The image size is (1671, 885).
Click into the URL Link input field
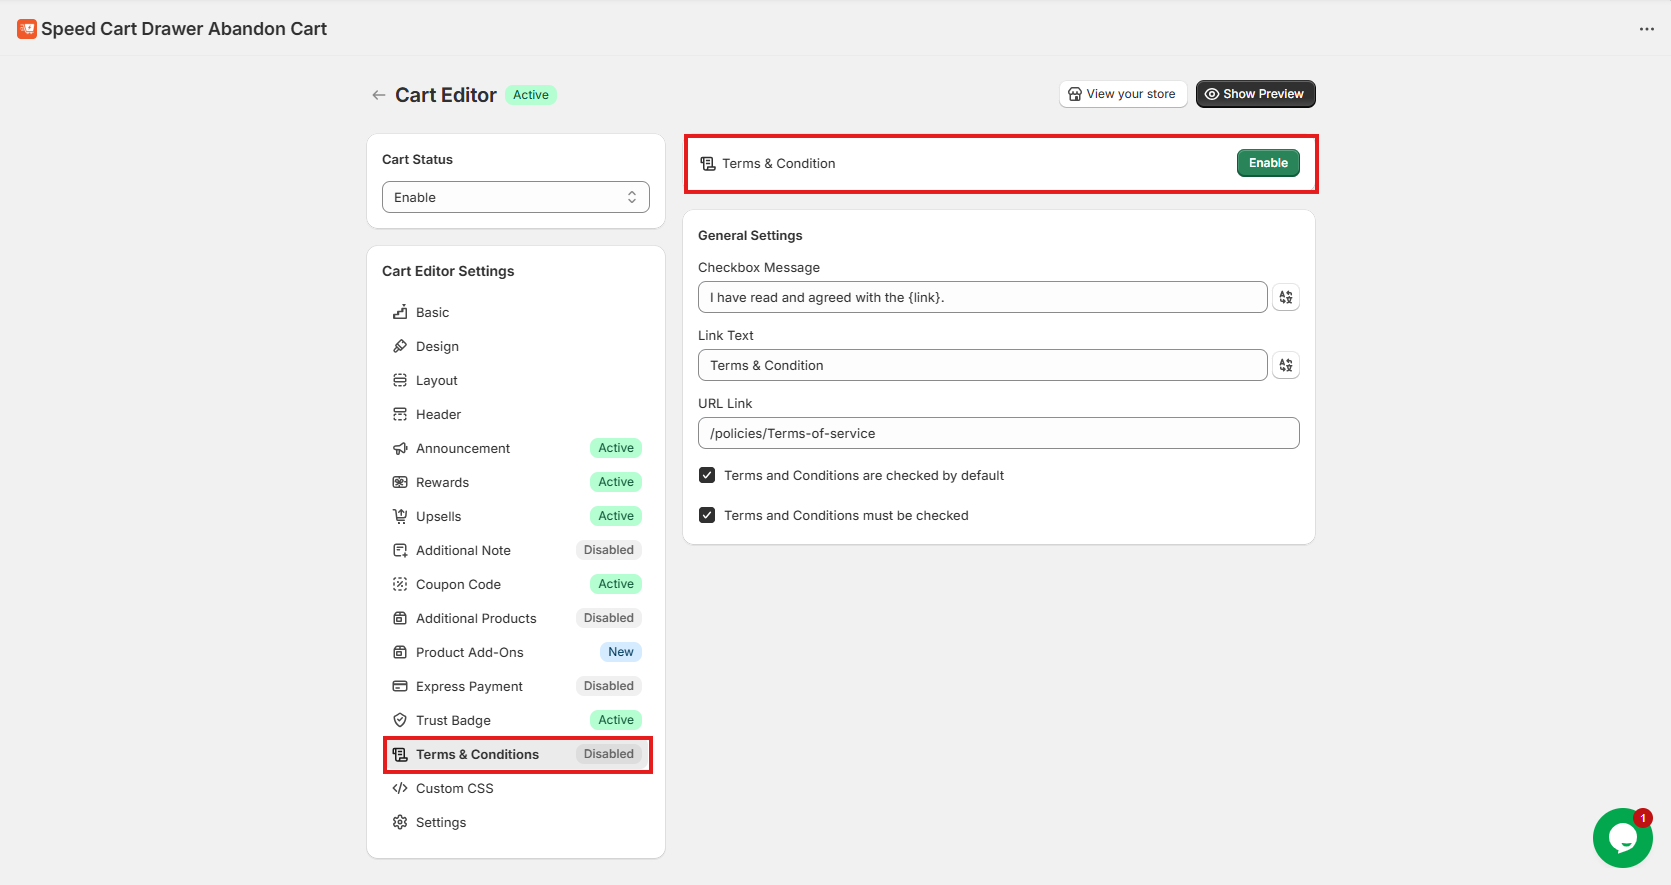[x=998, y=433]
